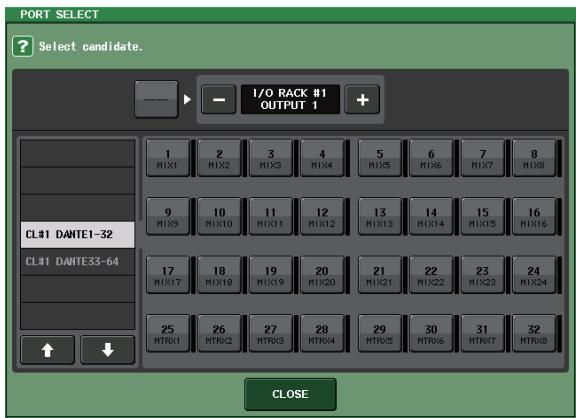Select CL#1 DANTE33-64 in the list
The image size is (576, 418).
pos(78,262)
